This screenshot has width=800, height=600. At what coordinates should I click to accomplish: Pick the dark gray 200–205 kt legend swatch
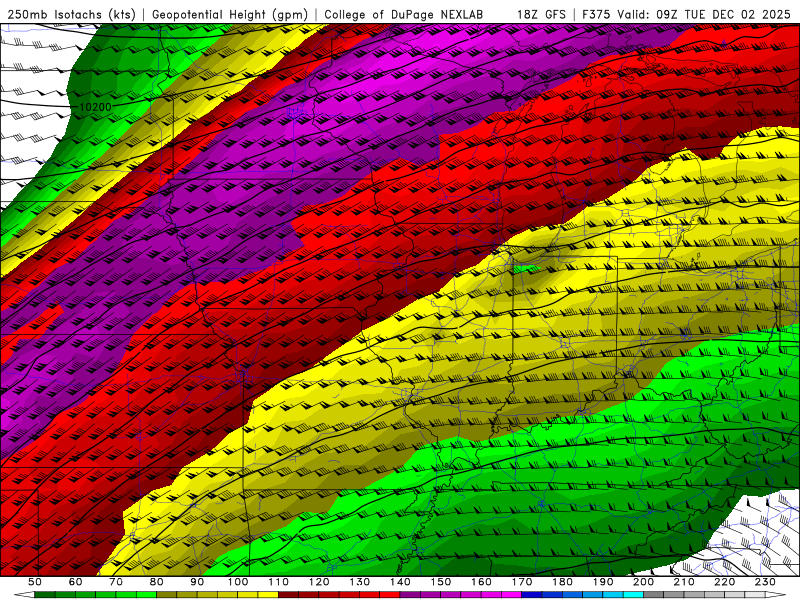(654, 594)
